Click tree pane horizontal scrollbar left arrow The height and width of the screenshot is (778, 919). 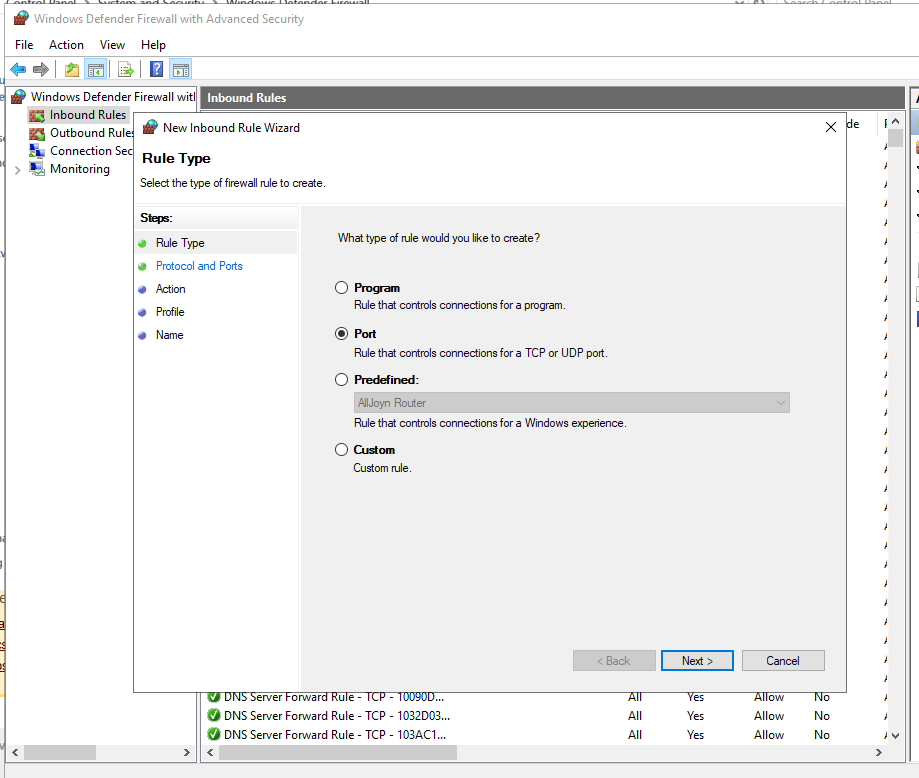(15, 752)
